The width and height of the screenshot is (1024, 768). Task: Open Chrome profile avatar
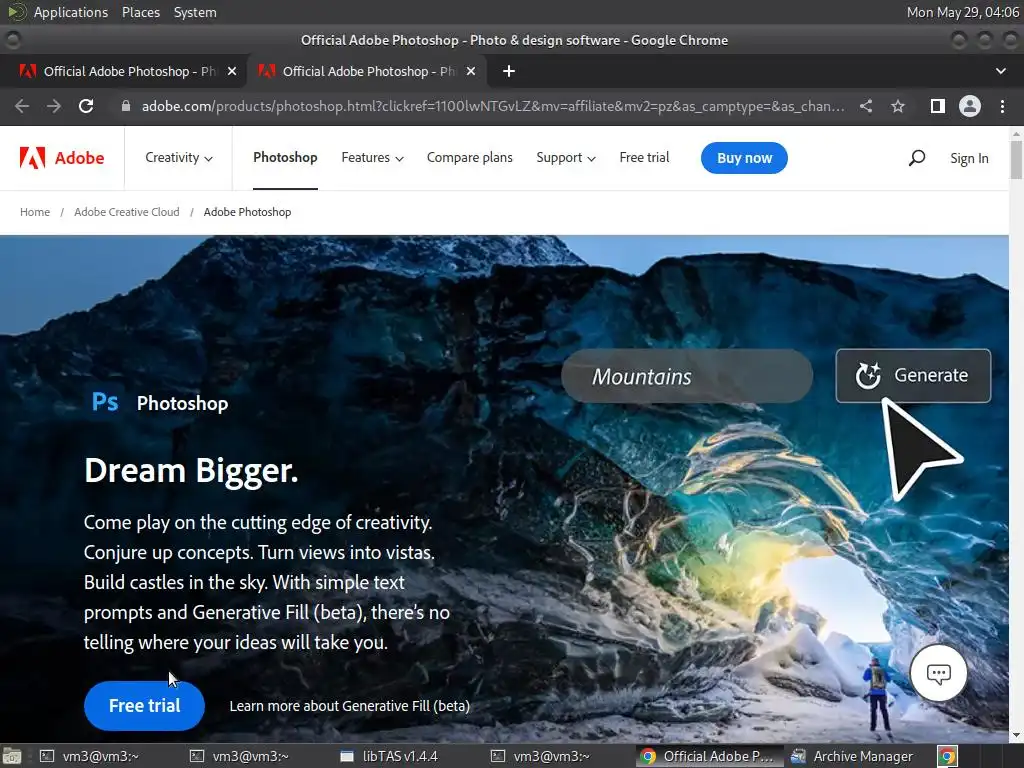pos(970,106)
